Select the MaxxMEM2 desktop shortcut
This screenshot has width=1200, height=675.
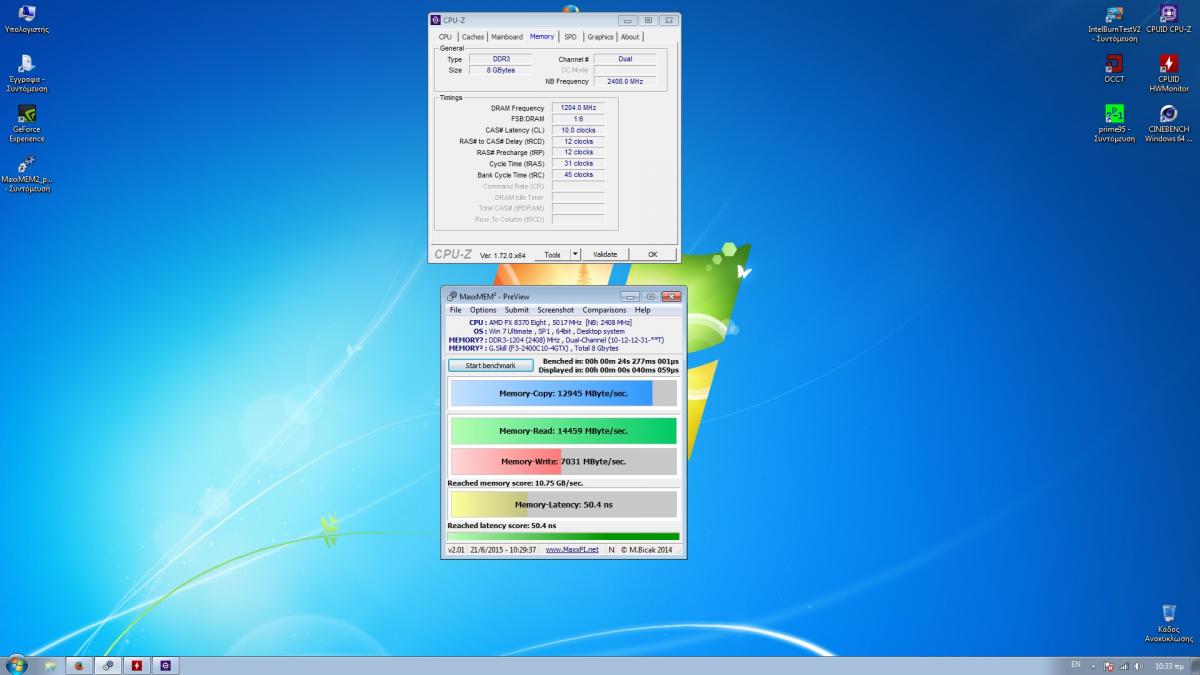(x=27, y=174)
